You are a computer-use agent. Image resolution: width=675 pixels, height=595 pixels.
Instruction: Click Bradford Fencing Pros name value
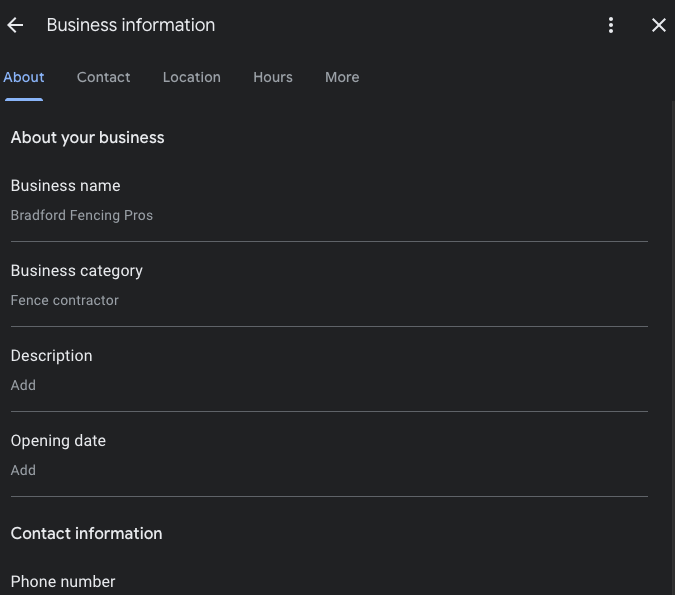click(x=82, y=215)
